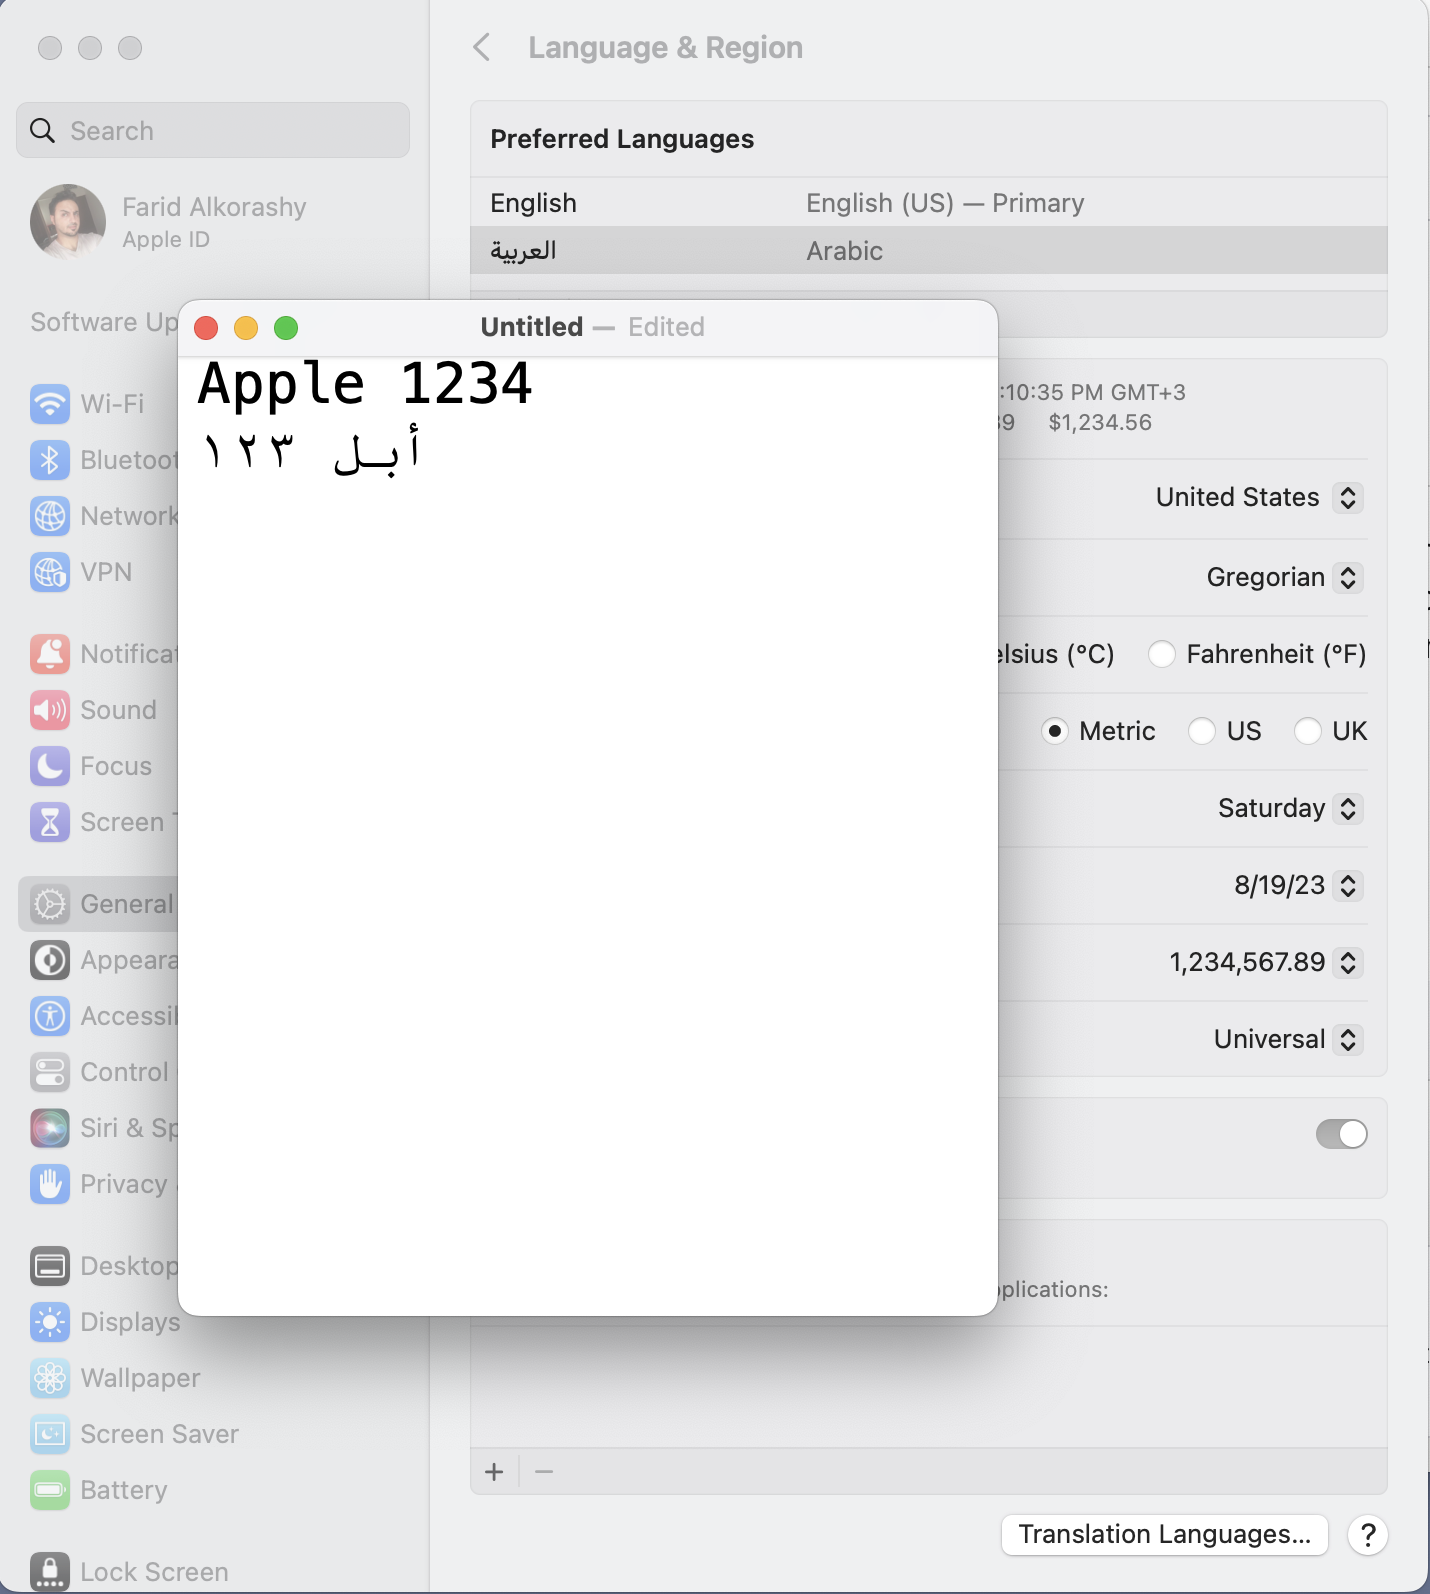Viewport: 1430px width, 1594px height.
Task: Open the Siri & Spotlight icon
Action: point(50,1128)
